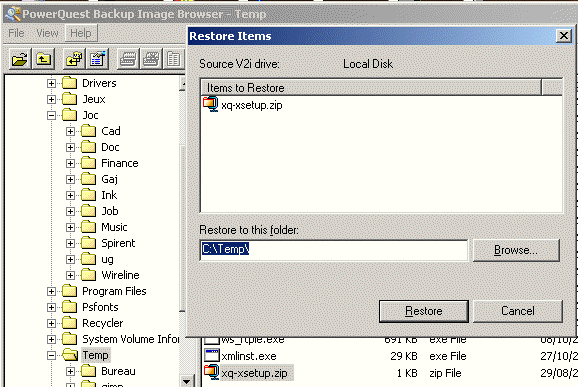Click the zip File type cell

445,373
